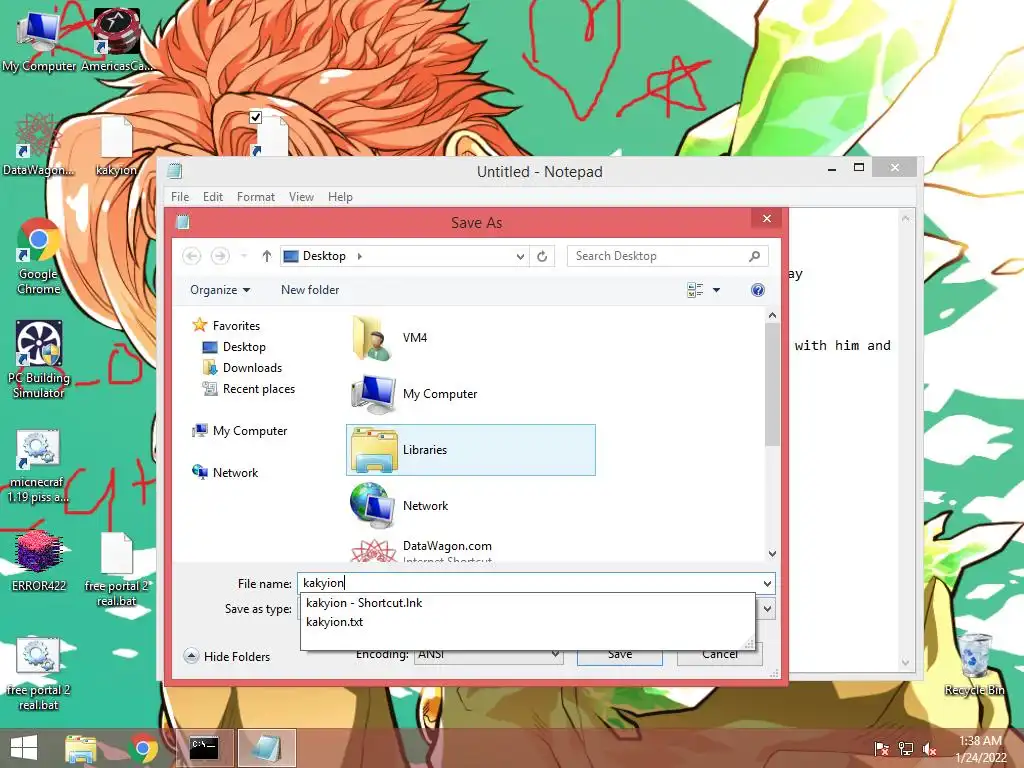Viewport: 1024px width, 768px height.
Task: Select DataWagon.com shortcut in list
Action: 470,550
